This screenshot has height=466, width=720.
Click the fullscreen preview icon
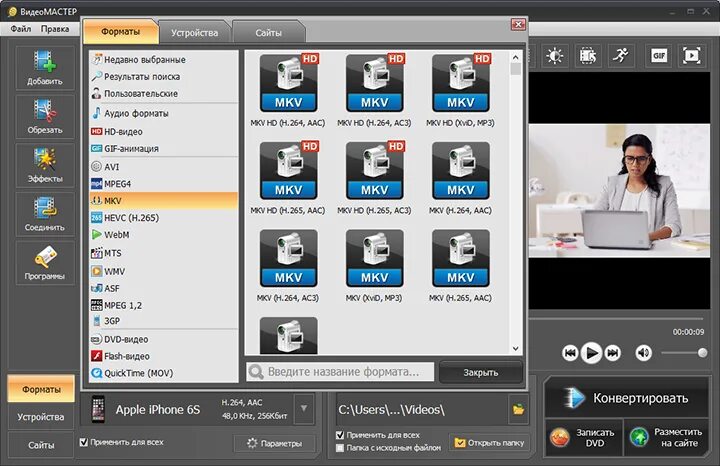click(x=692, y=56)
